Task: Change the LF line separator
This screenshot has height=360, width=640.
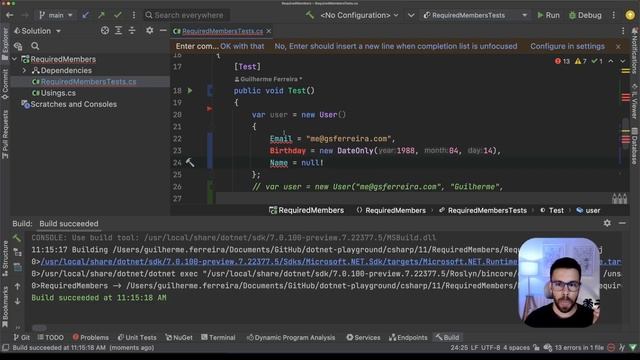Action: 474,348
